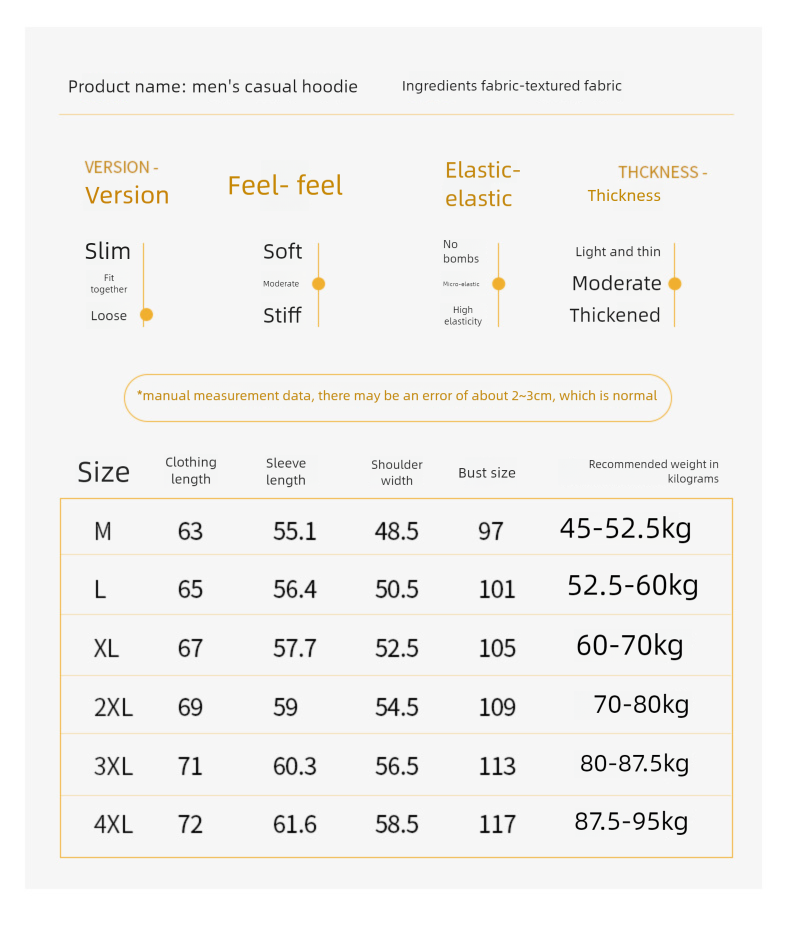Select the "Slim" version label
Viewport: 790px width, 927px height.
click(108, 251)
